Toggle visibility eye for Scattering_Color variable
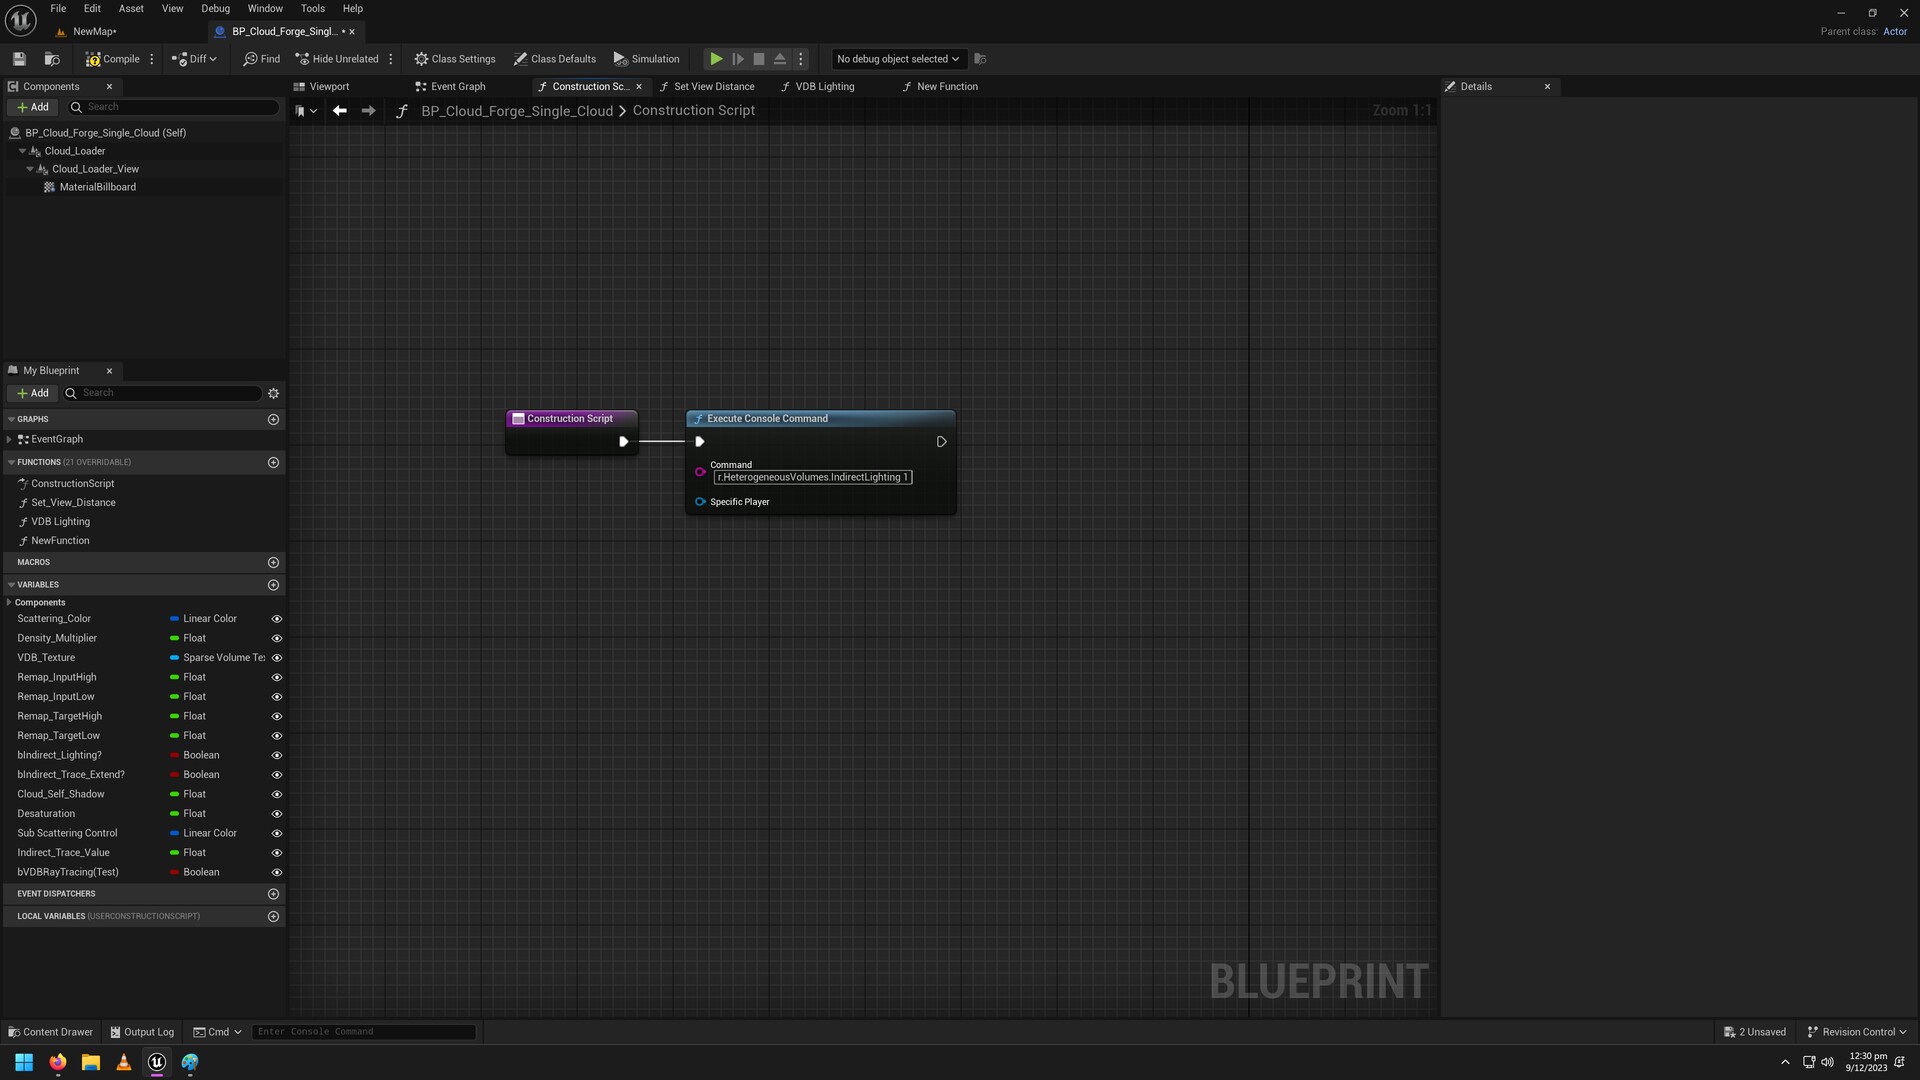Image resolution: width=1920 pixels, height=1080 pixels. point(277,619)
